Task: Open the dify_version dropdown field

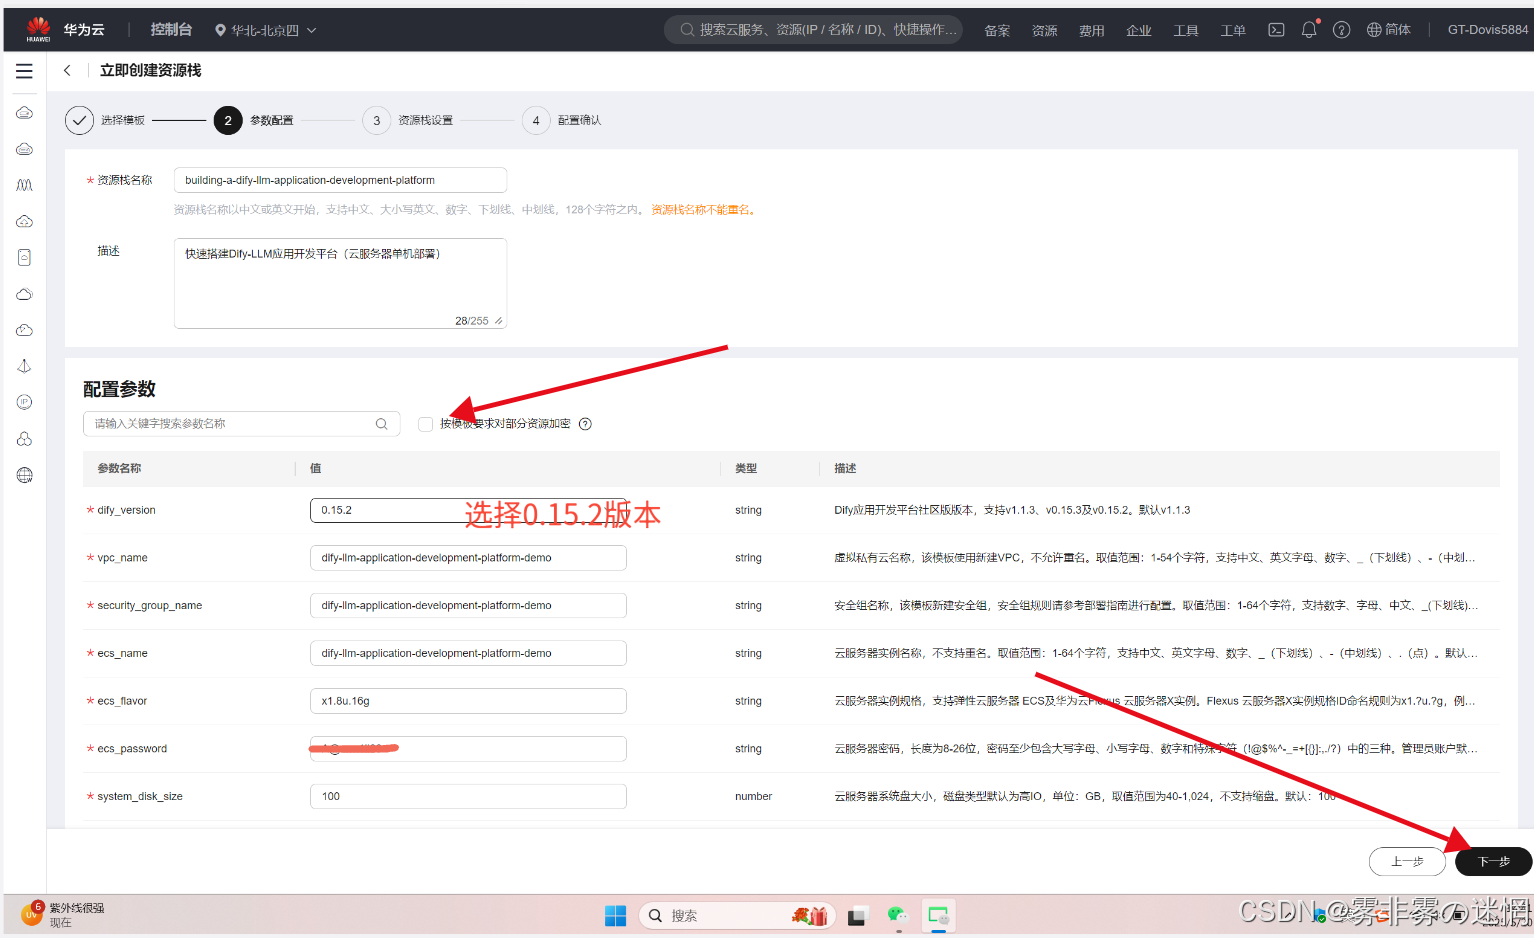Action: [x=468, y=510]
